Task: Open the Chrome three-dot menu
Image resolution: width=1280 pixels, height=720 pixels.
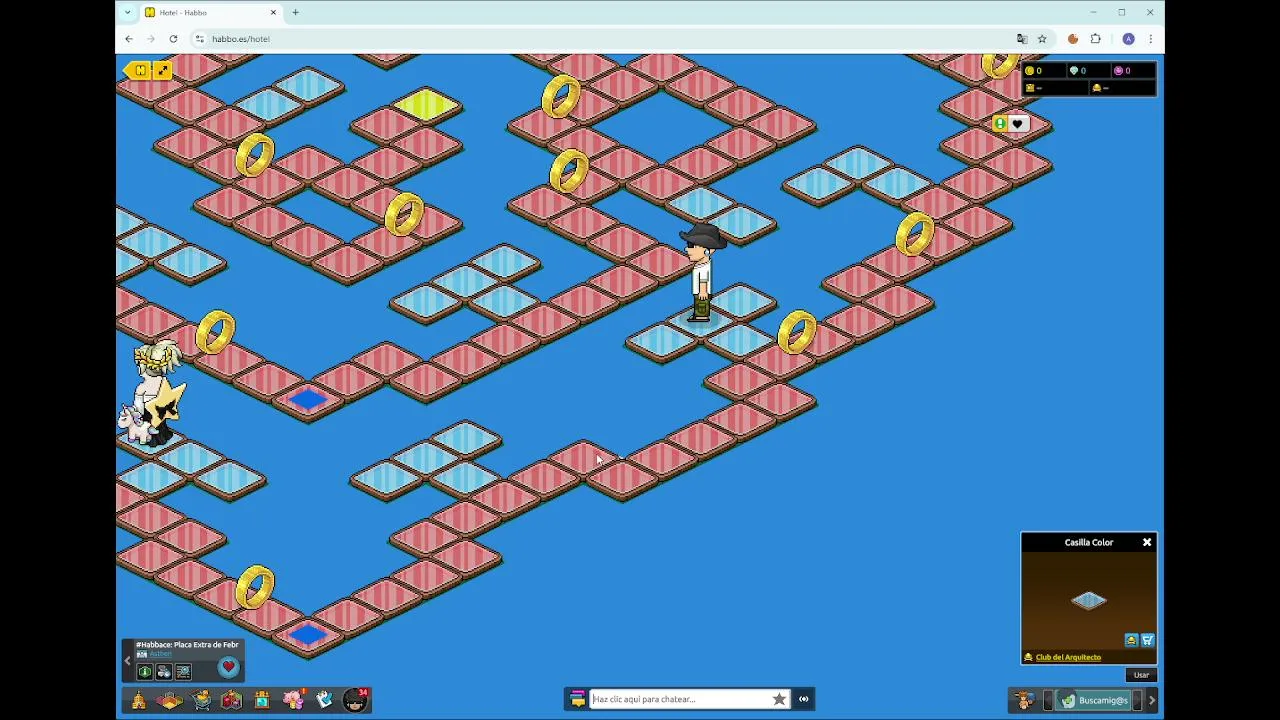Action: [1150, 39]
